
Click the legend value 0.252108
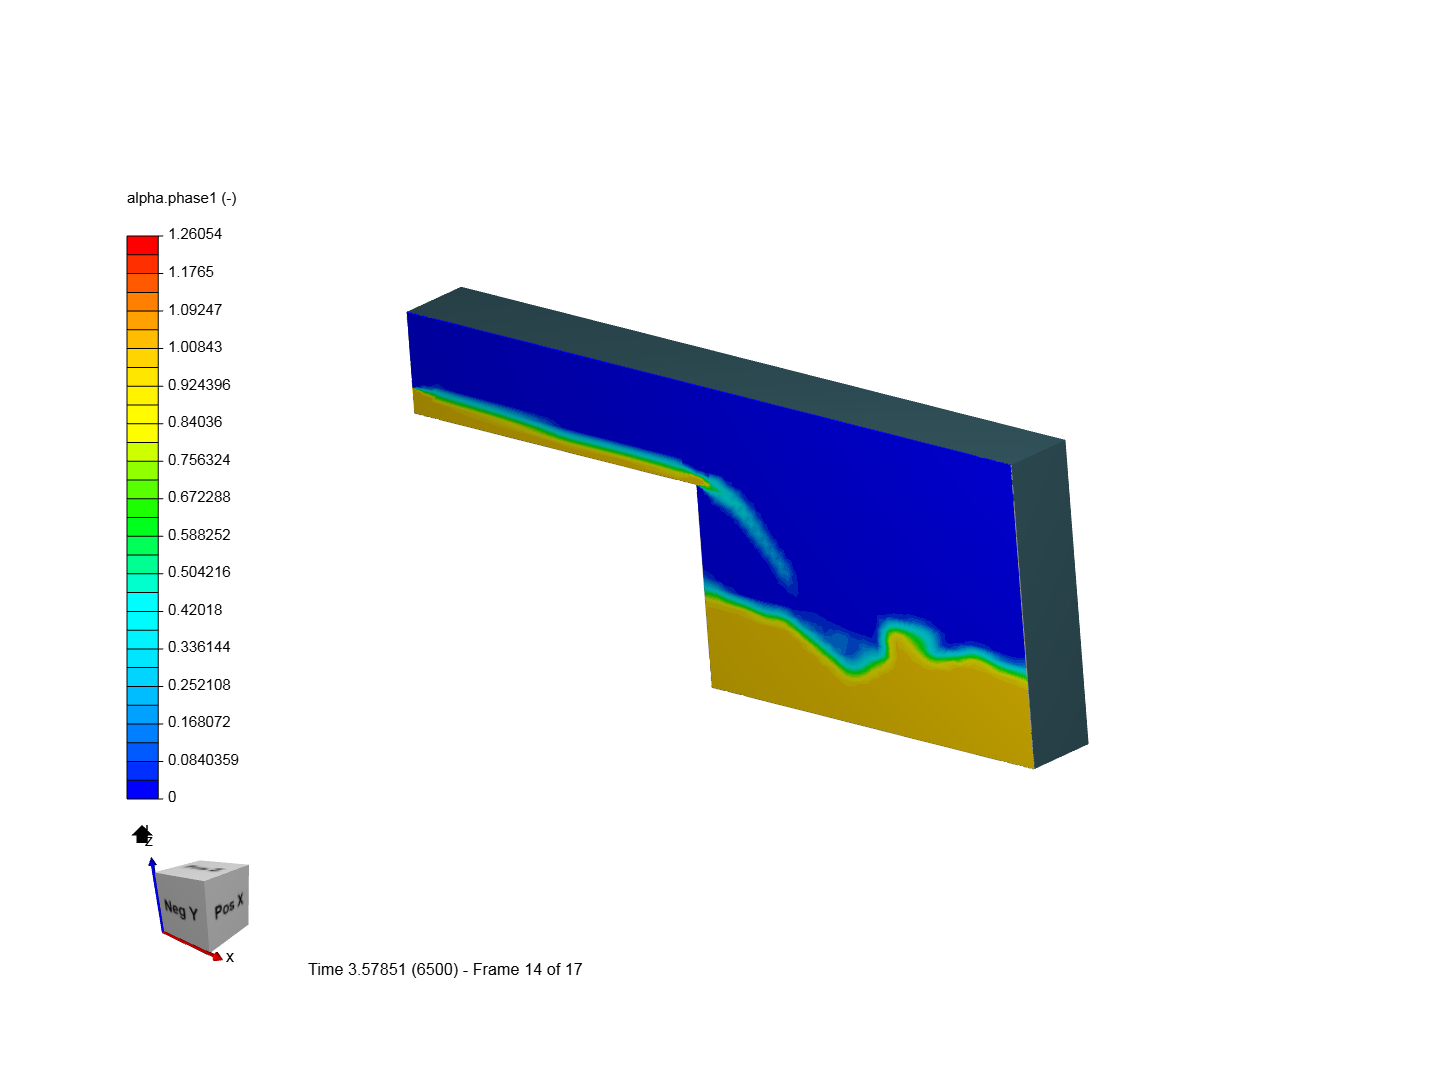point(199,685)
